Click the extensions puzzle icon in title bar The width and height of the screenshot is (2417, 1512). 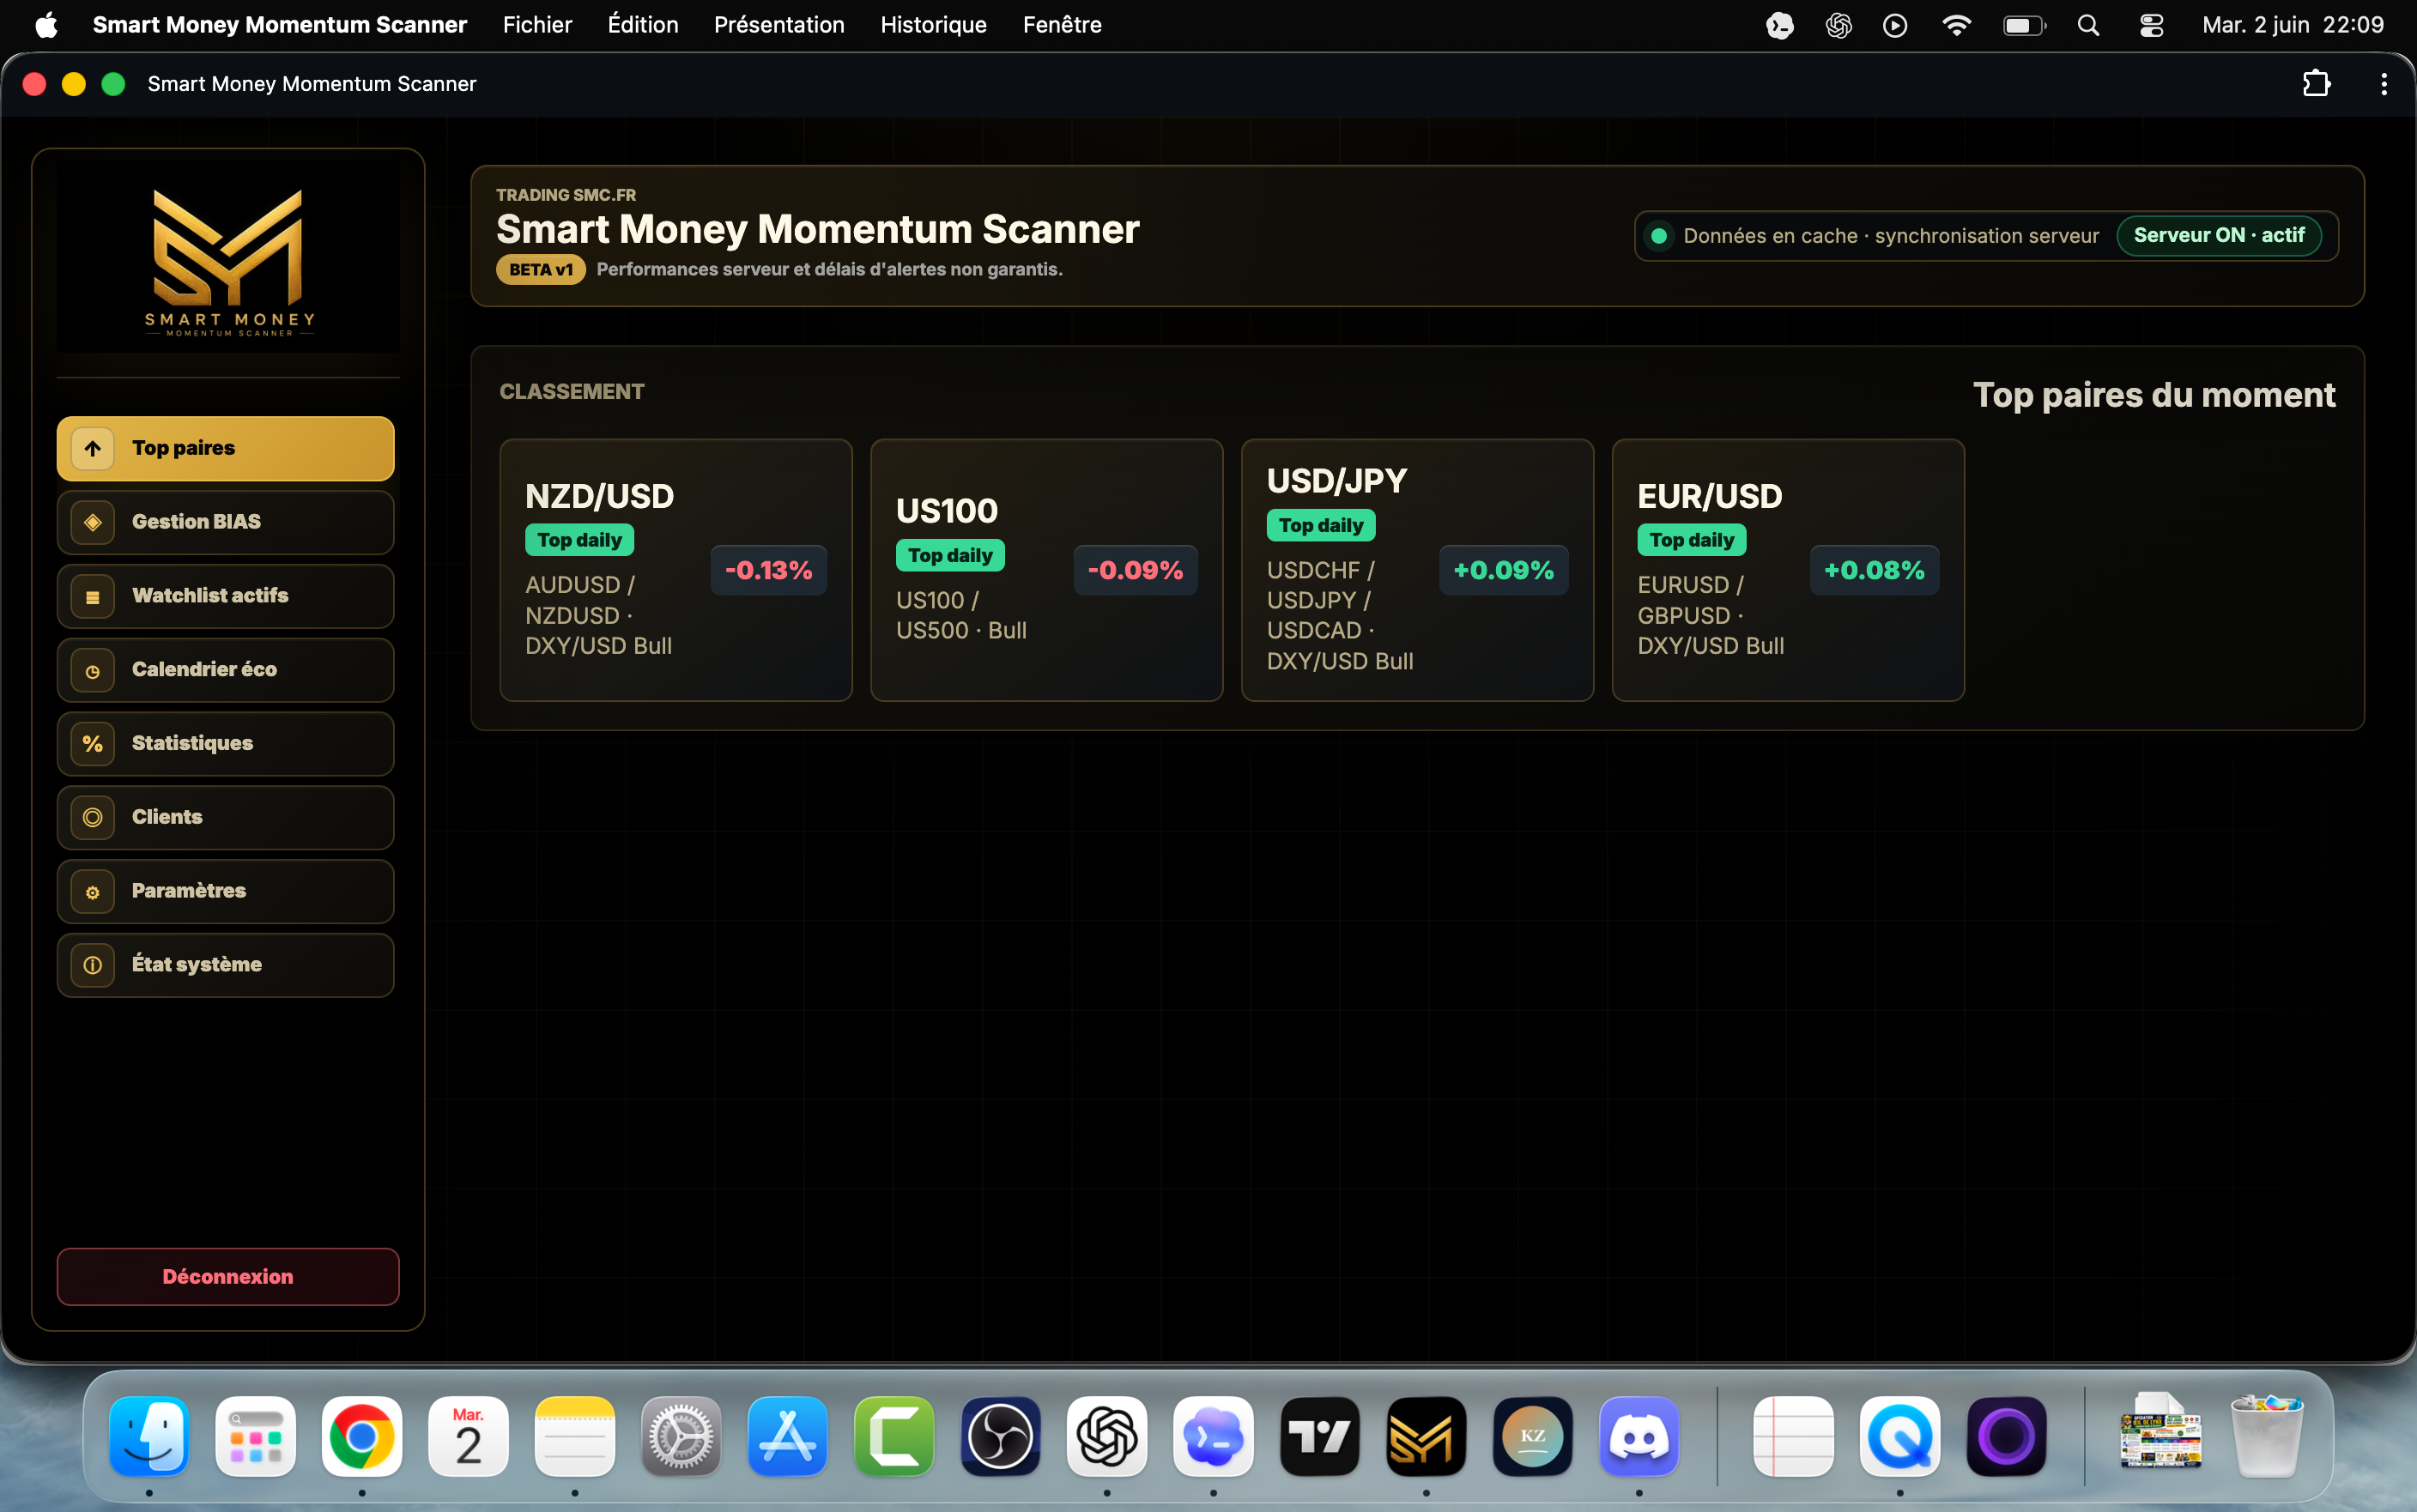(2316, 84)
